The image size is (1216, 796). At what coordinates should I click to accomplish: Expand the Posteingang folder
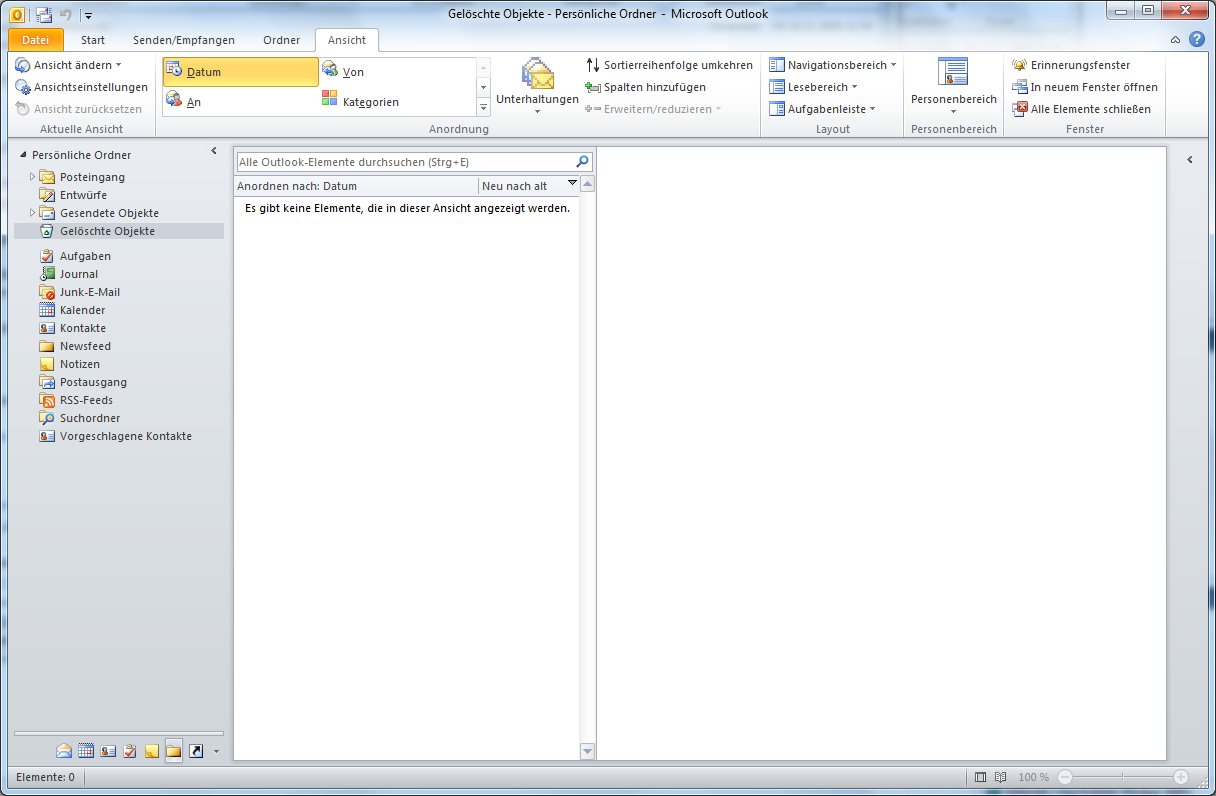(x=32, y=177)
